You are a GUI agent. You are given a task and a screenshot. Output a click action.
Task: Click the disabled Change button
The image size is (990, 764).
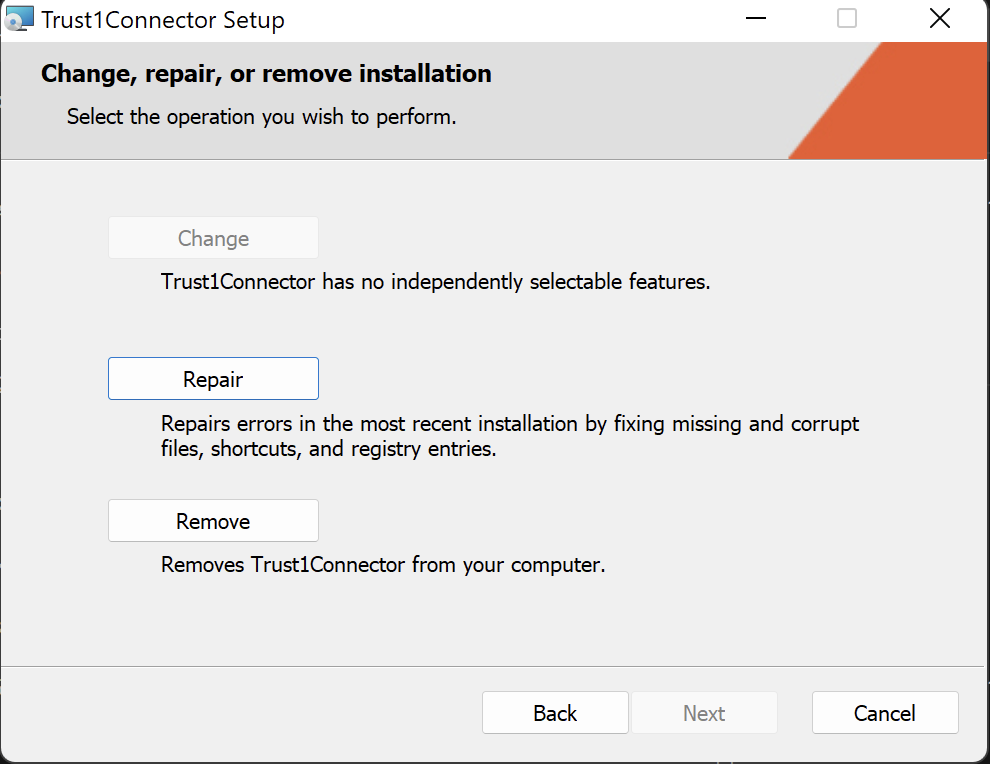tap(213, 239)
